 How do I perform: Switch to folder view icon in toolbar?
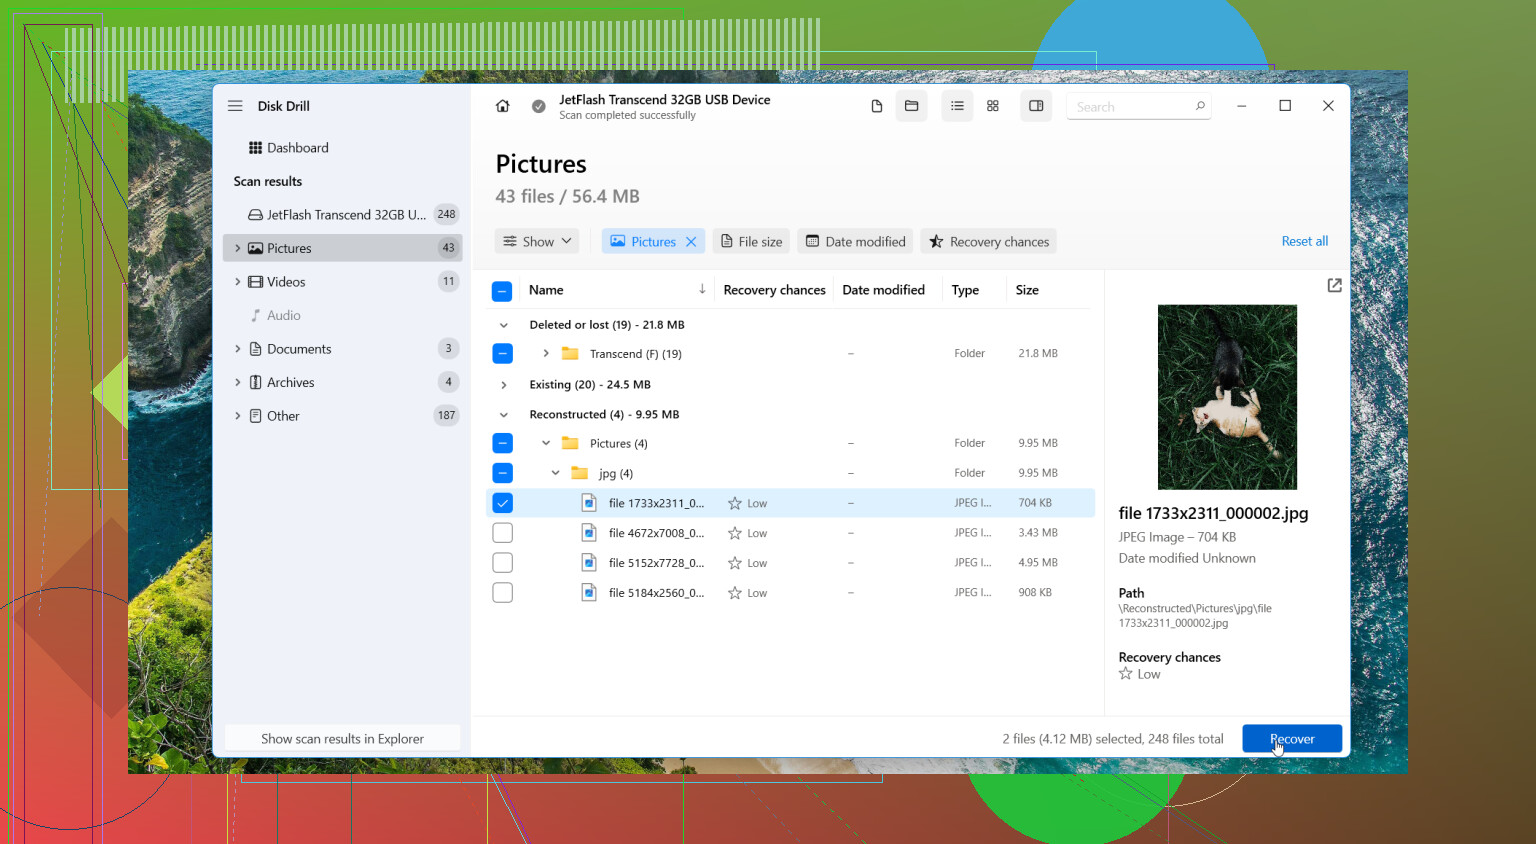[912, 106]
